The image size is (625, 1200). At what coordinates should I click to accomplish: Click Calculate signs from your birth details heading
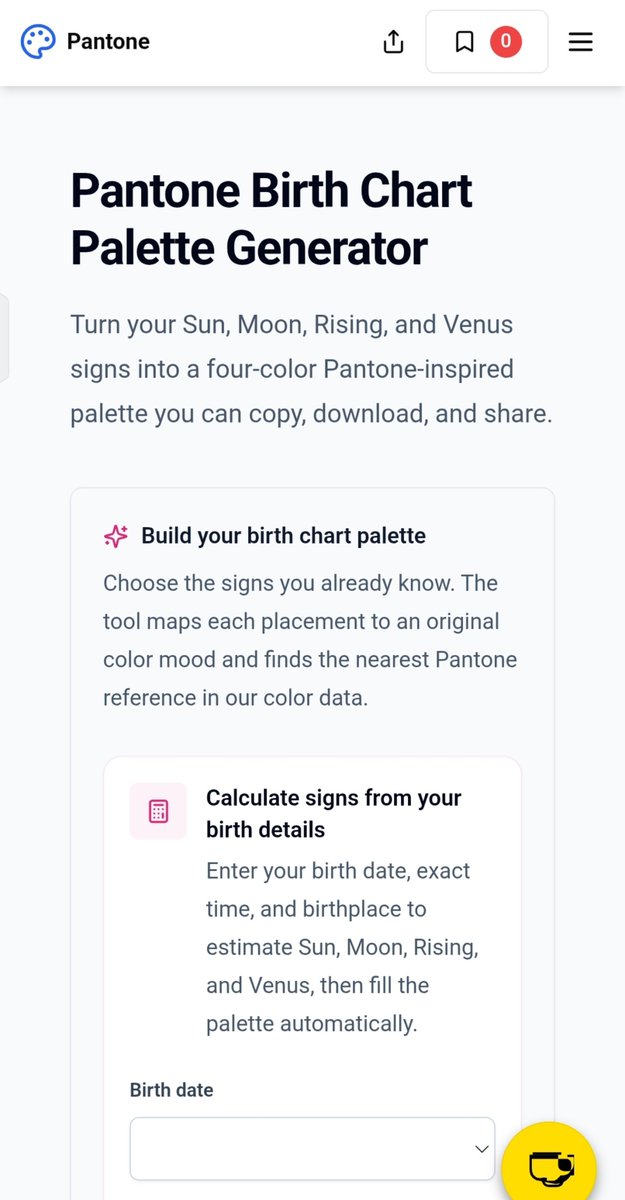point(334,813)
